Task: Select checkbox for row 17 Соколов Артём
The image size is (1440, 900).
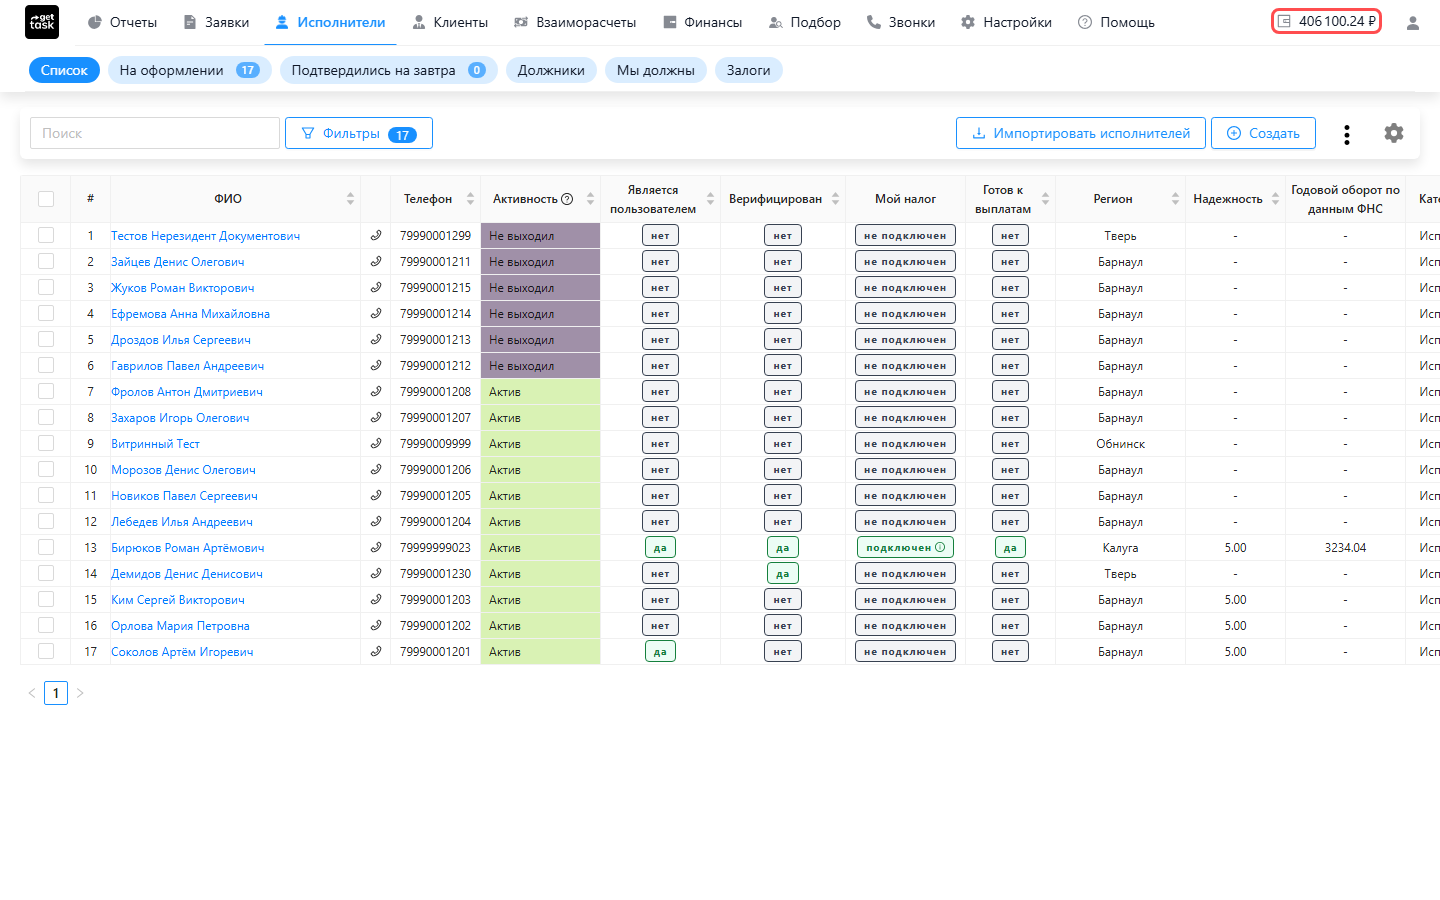Action: point(46,651)
